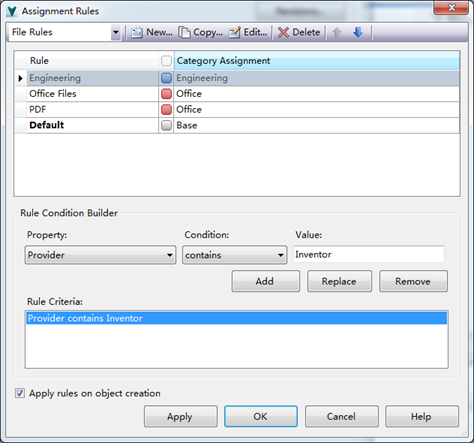Click the Add button

(266, 281)
